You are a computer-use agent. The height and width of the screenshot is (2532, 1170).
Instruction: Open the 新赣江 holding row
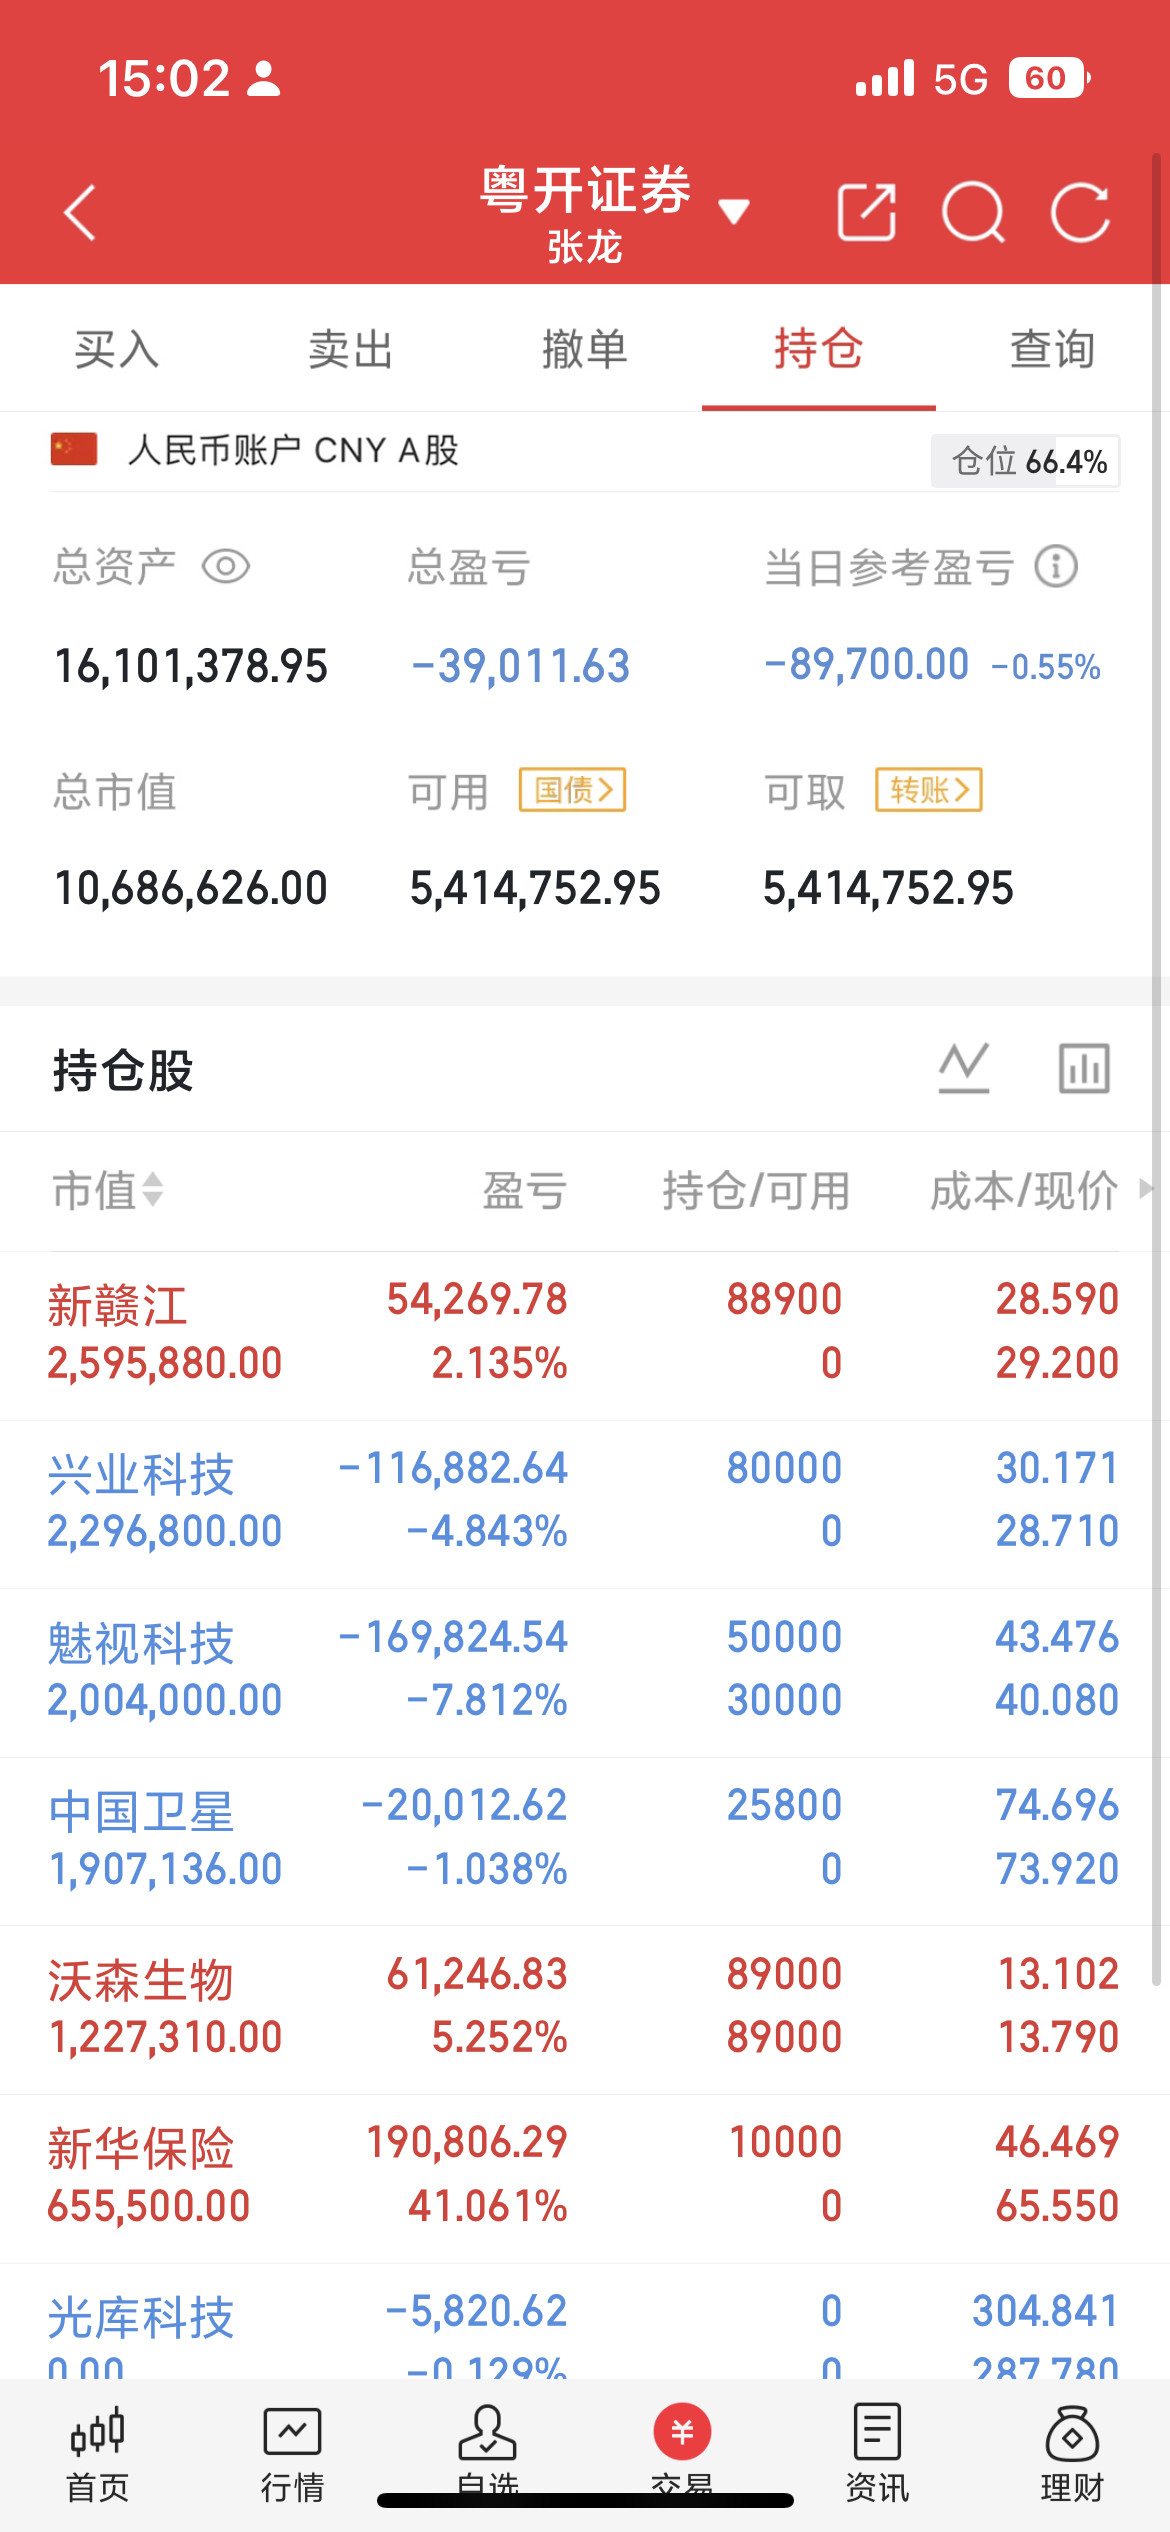click(x=585, y=1335)
